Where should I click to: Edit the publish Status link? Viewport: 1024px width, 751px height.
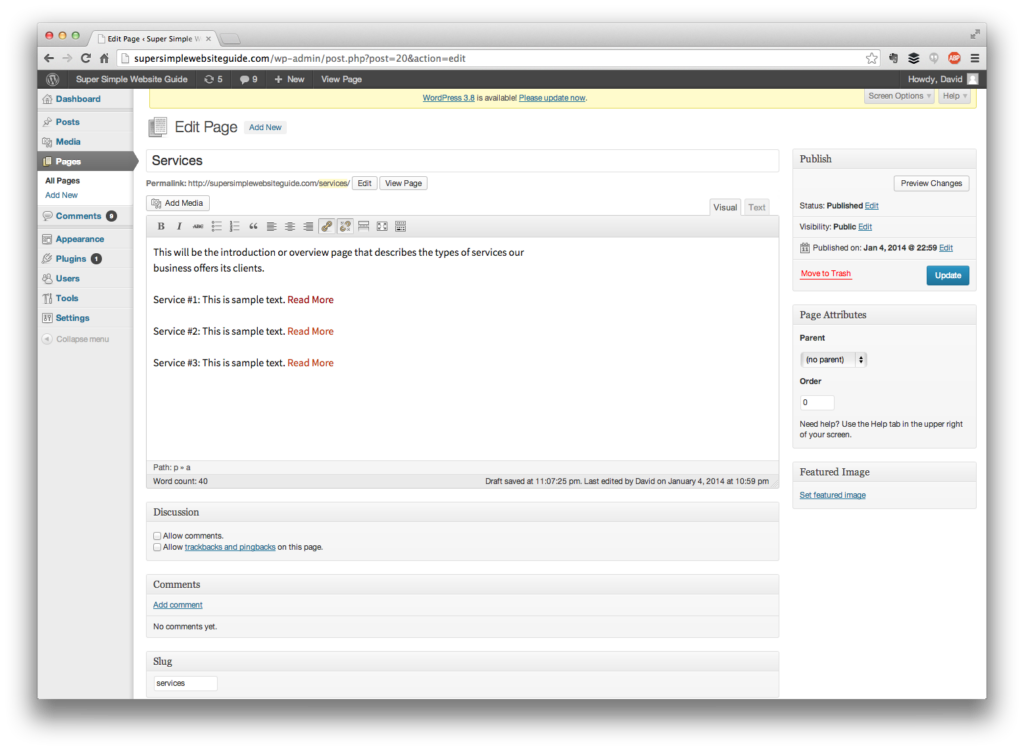pyautogui.click(x=872, y=206)
